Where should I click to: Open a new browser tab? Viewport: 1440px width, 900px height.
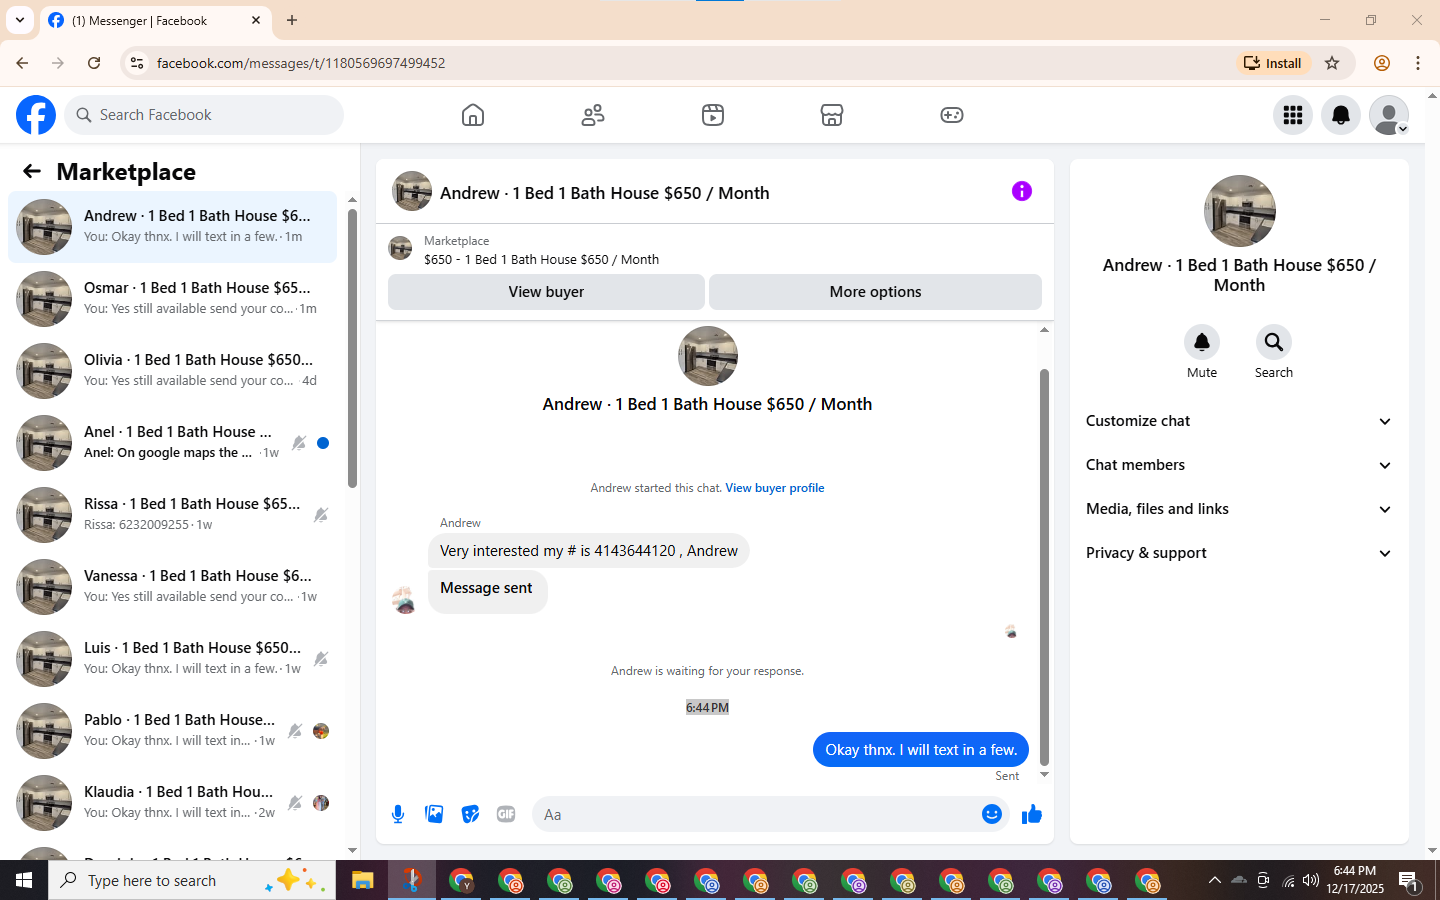(292, 20)
